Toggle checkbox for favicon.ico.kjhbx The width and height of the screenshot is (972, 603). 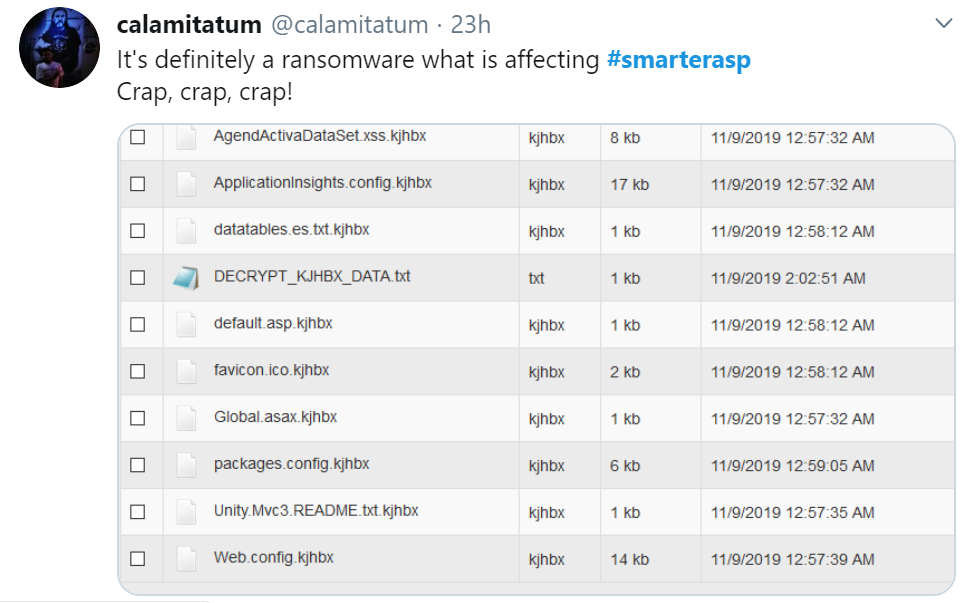(x=138, y=372)
